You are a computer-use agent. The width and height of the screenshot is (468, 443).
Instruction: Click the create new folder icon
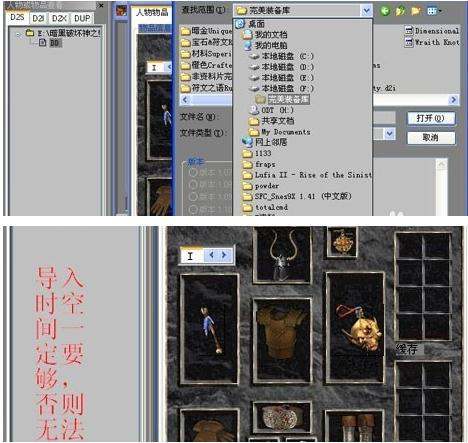click(x=415, y=11)
